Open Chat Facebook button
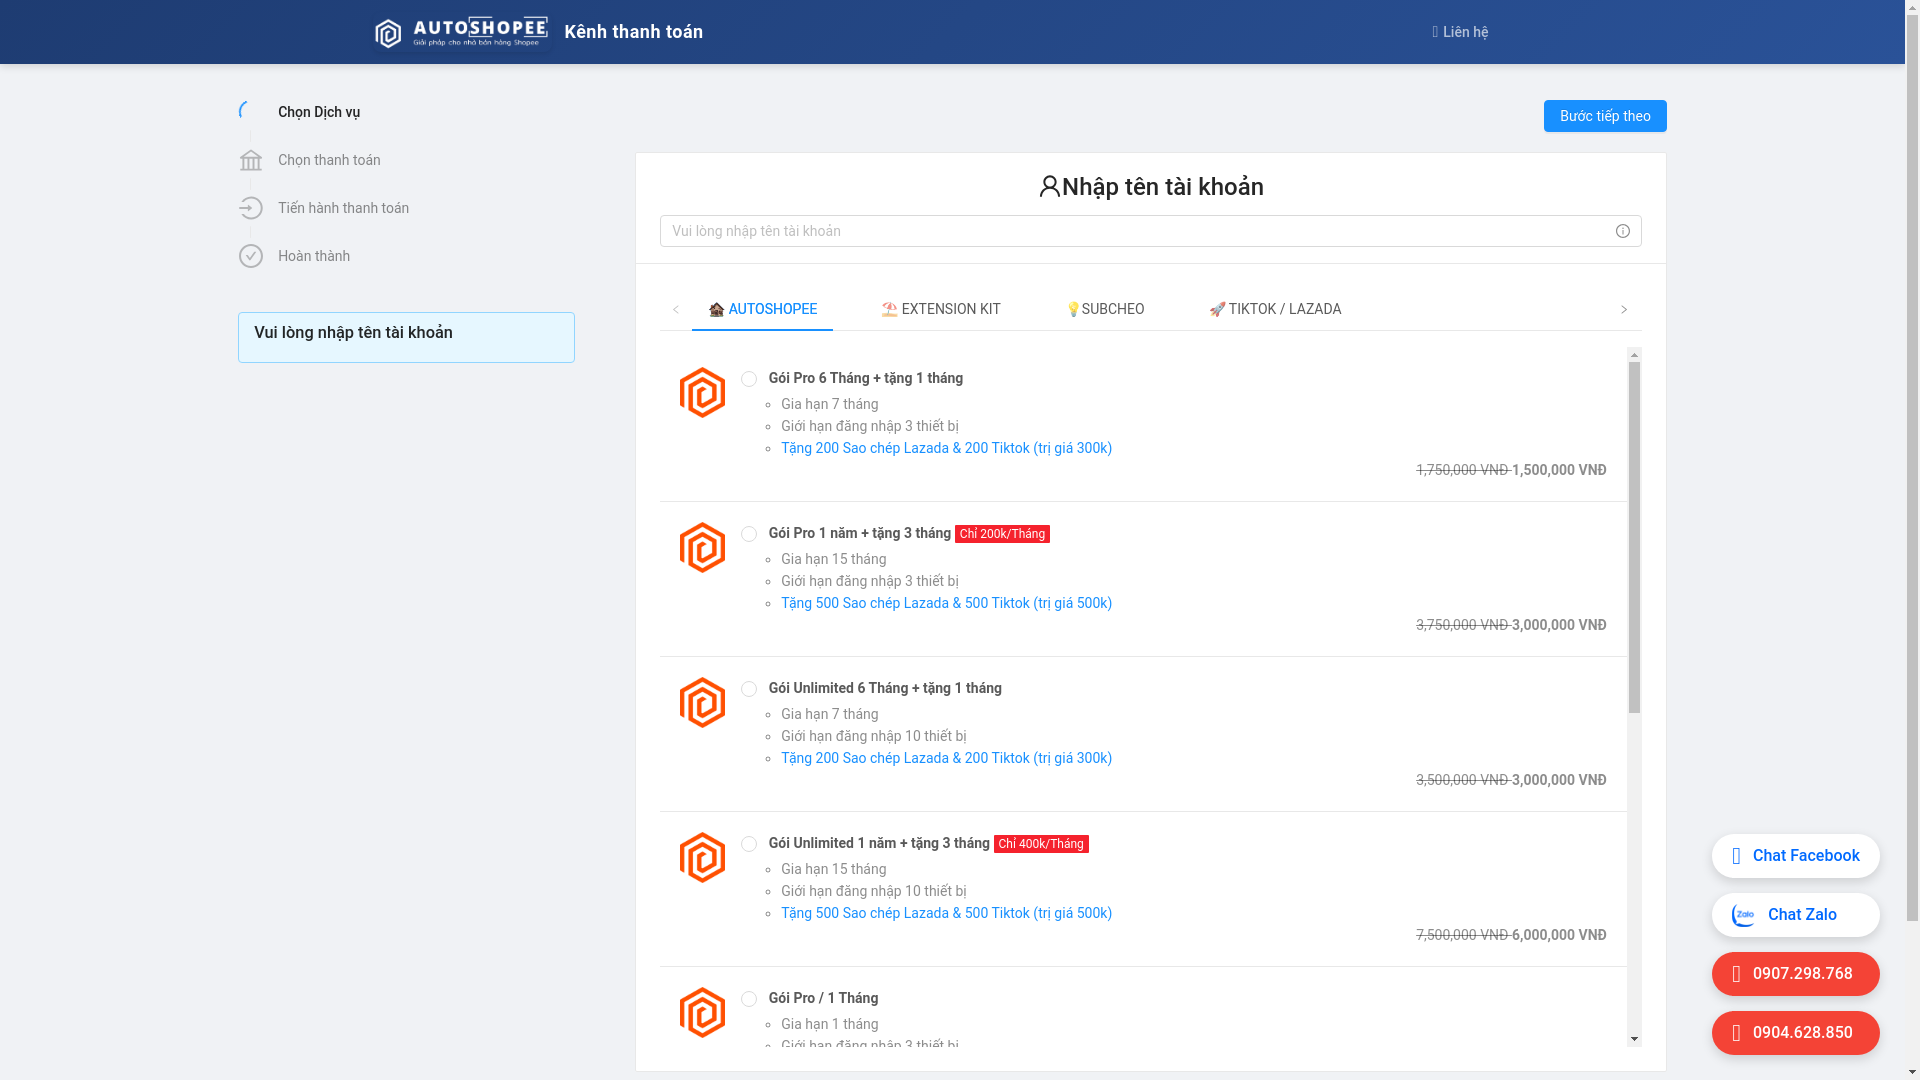The height and width of the screenshot is (1080, 1920). click(1796, 856)
